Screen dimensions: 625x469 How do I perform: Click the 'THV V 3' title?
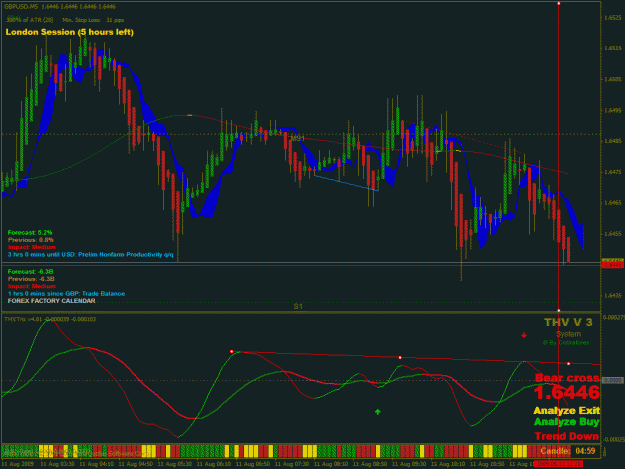(568, 322)
